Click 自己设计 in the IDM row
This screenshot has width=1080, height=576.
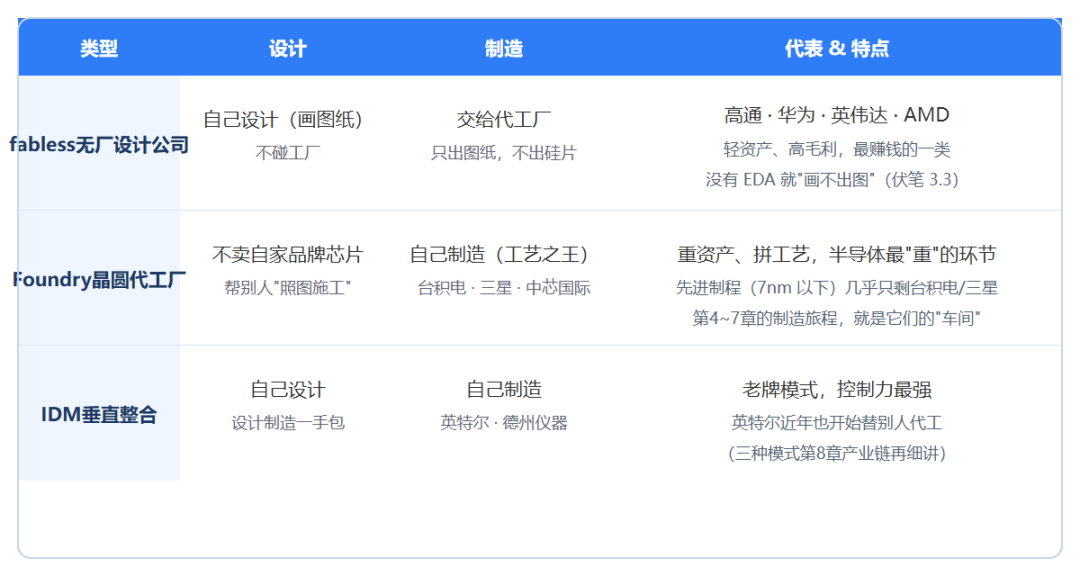coord(287,389)
